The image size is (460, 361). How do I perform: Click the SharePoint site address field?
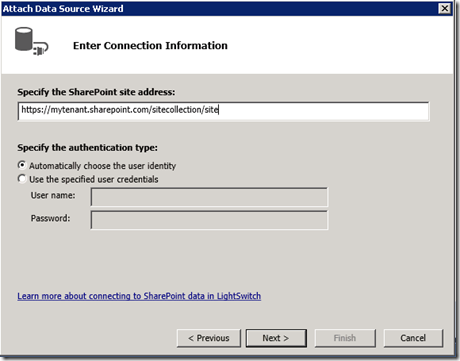tap(223, 111)
